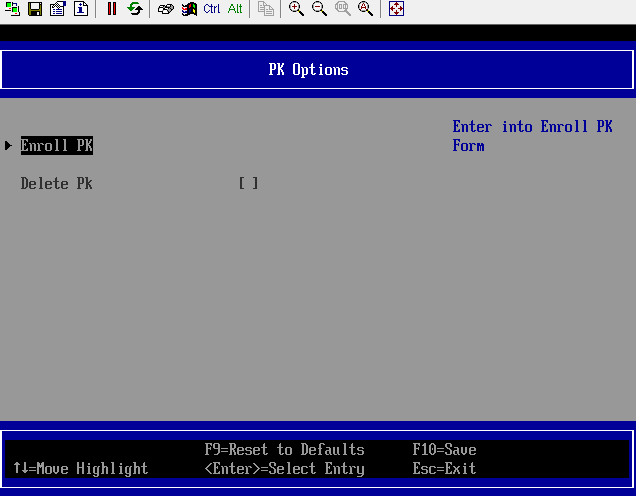636x496 pixels.
Task: Click the zoom in magnifier icon
Action: pos(297,9)
